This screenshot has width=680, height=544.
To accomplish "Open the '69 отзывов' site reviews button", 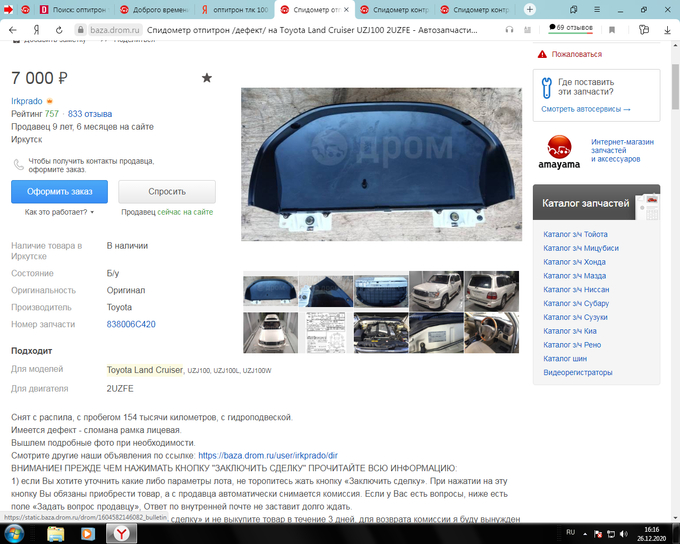I will click(x=571, y=28).
